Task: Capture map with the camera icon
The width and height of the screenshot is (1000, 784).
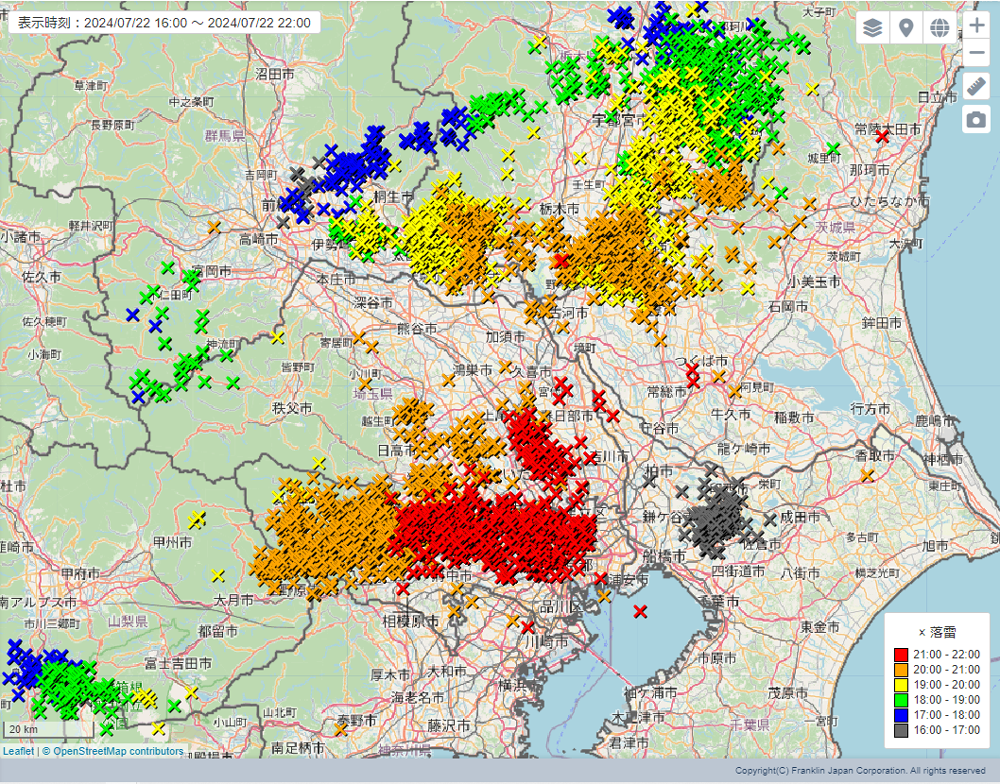Action: pos(976,120)
